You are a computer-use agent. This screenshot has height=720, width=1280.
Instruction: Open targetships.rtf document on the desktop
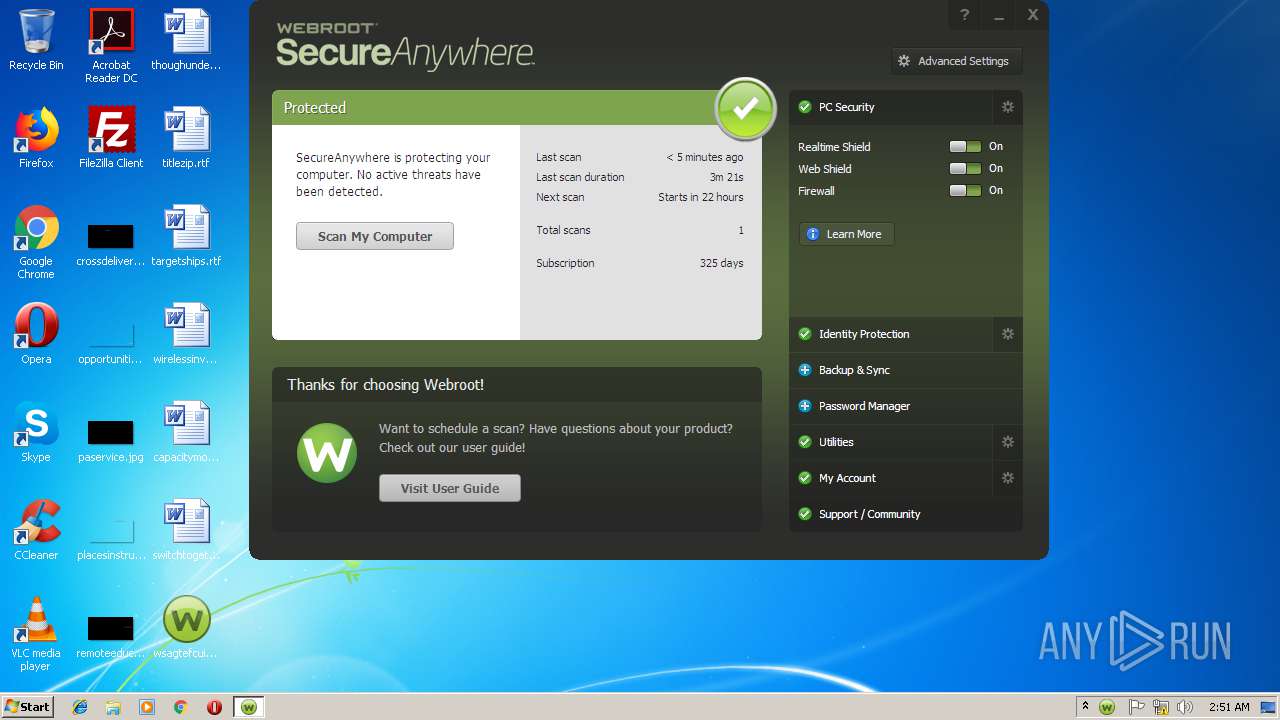coord(186,236)
